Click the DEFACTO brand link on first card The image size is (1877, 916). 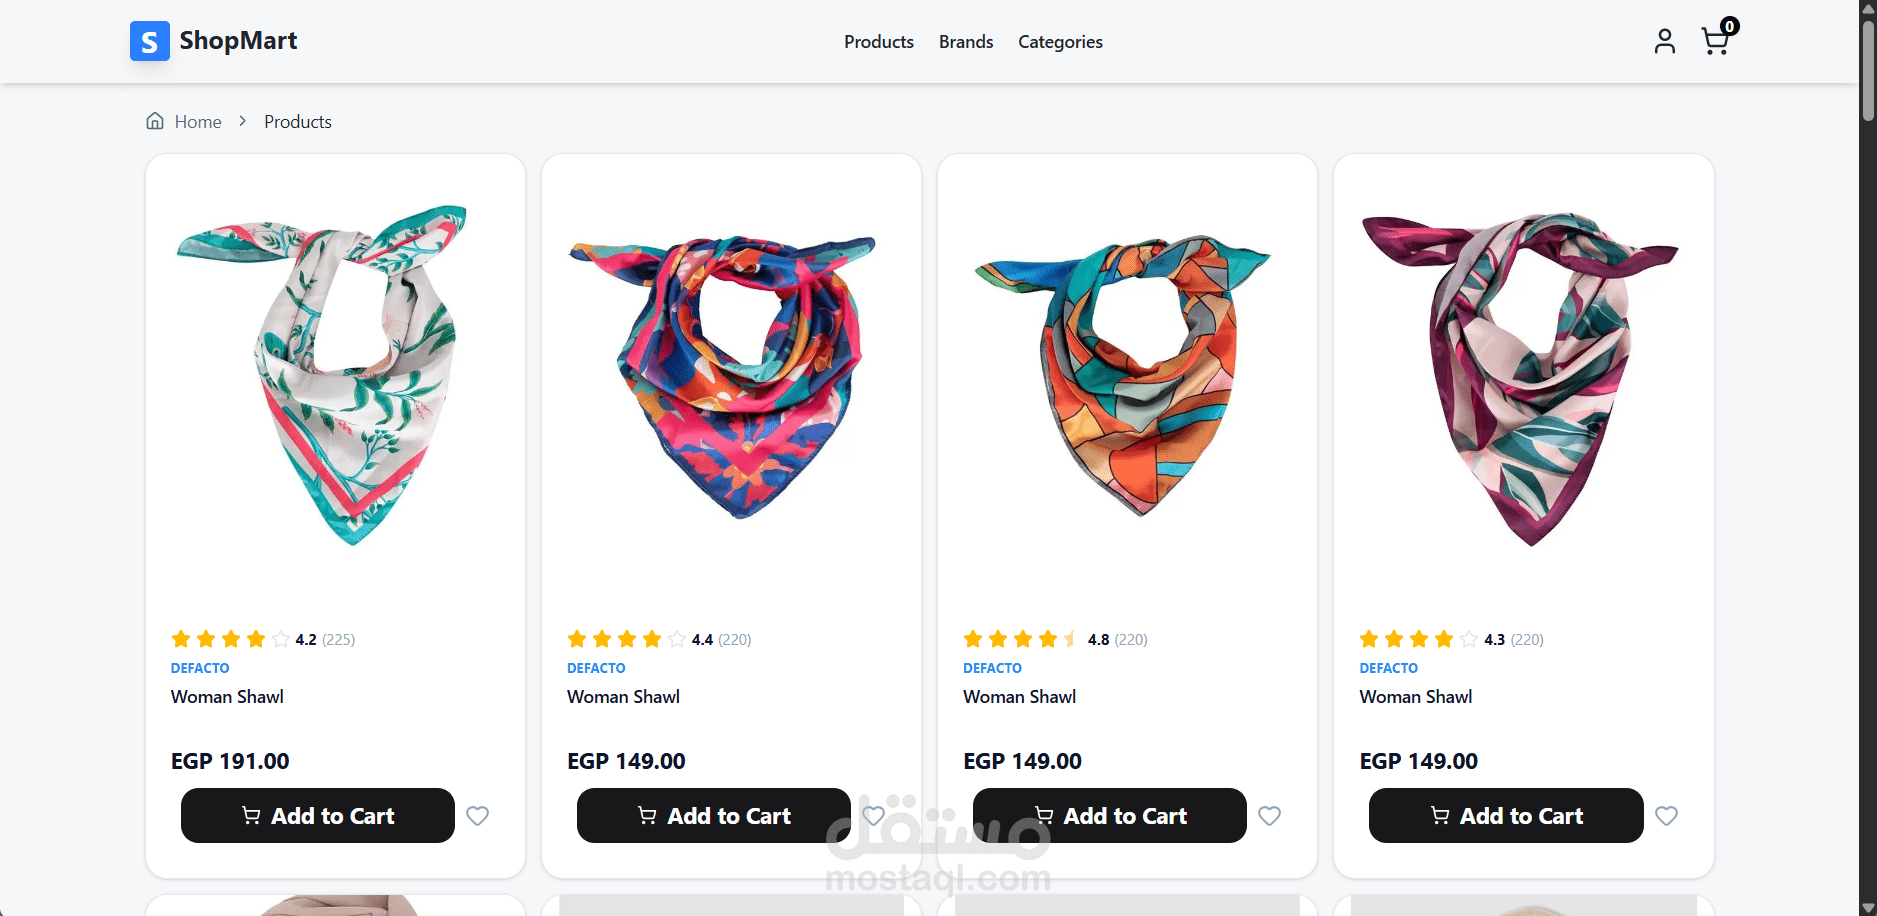click(x=200, y=668)
